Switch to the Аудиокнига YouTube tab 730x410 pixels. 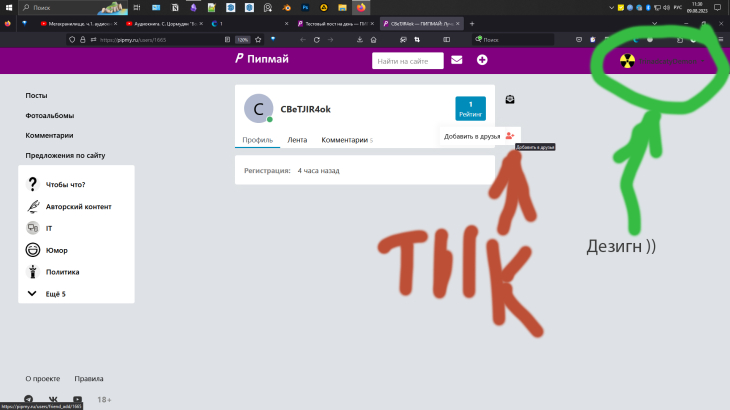coord(164,24)
